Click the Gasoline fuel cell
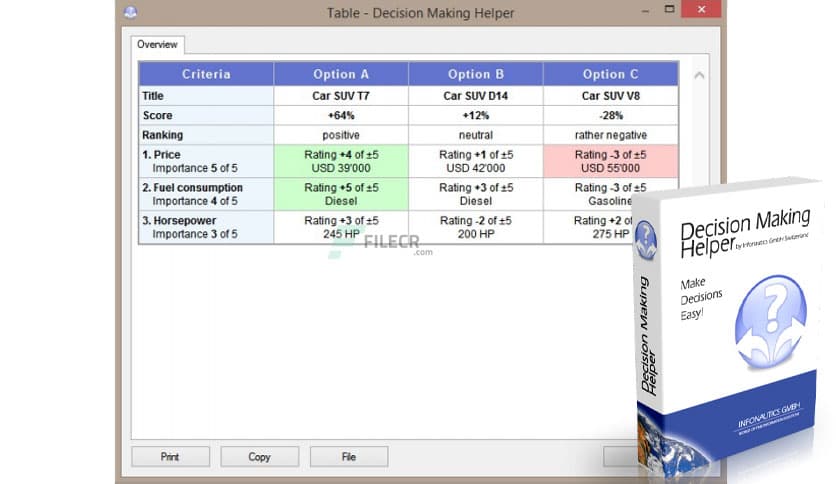836x484 pixels. point(610,195)
